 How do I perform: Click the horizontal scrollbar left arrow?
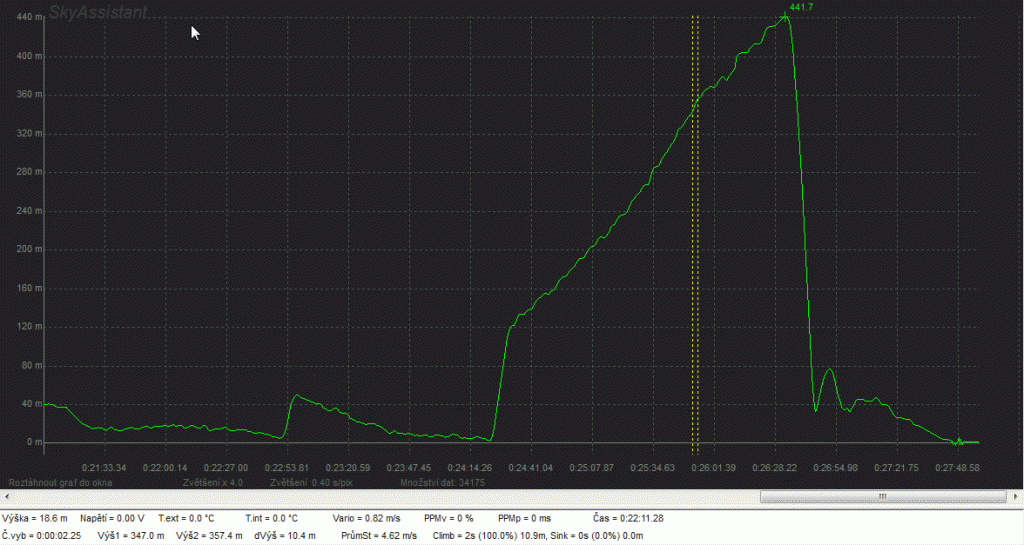7,497
